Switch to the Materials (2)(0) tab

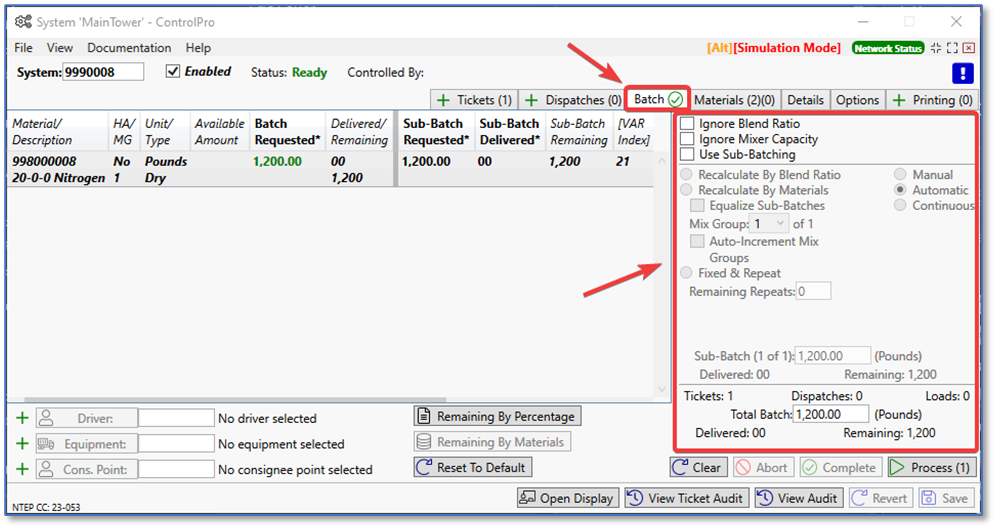pos(734,100)
